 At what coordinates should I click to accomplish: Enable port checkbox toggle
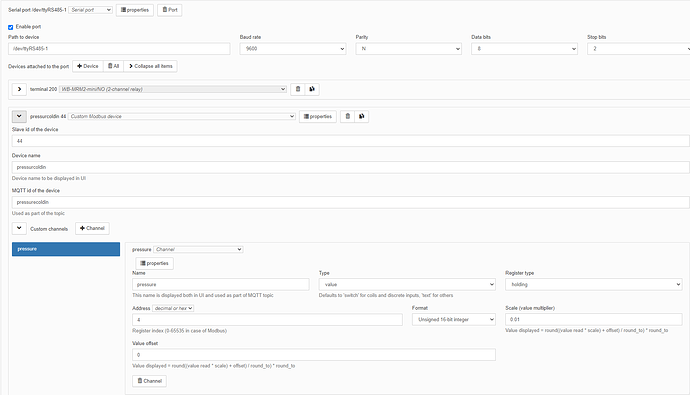pos(11,27)
